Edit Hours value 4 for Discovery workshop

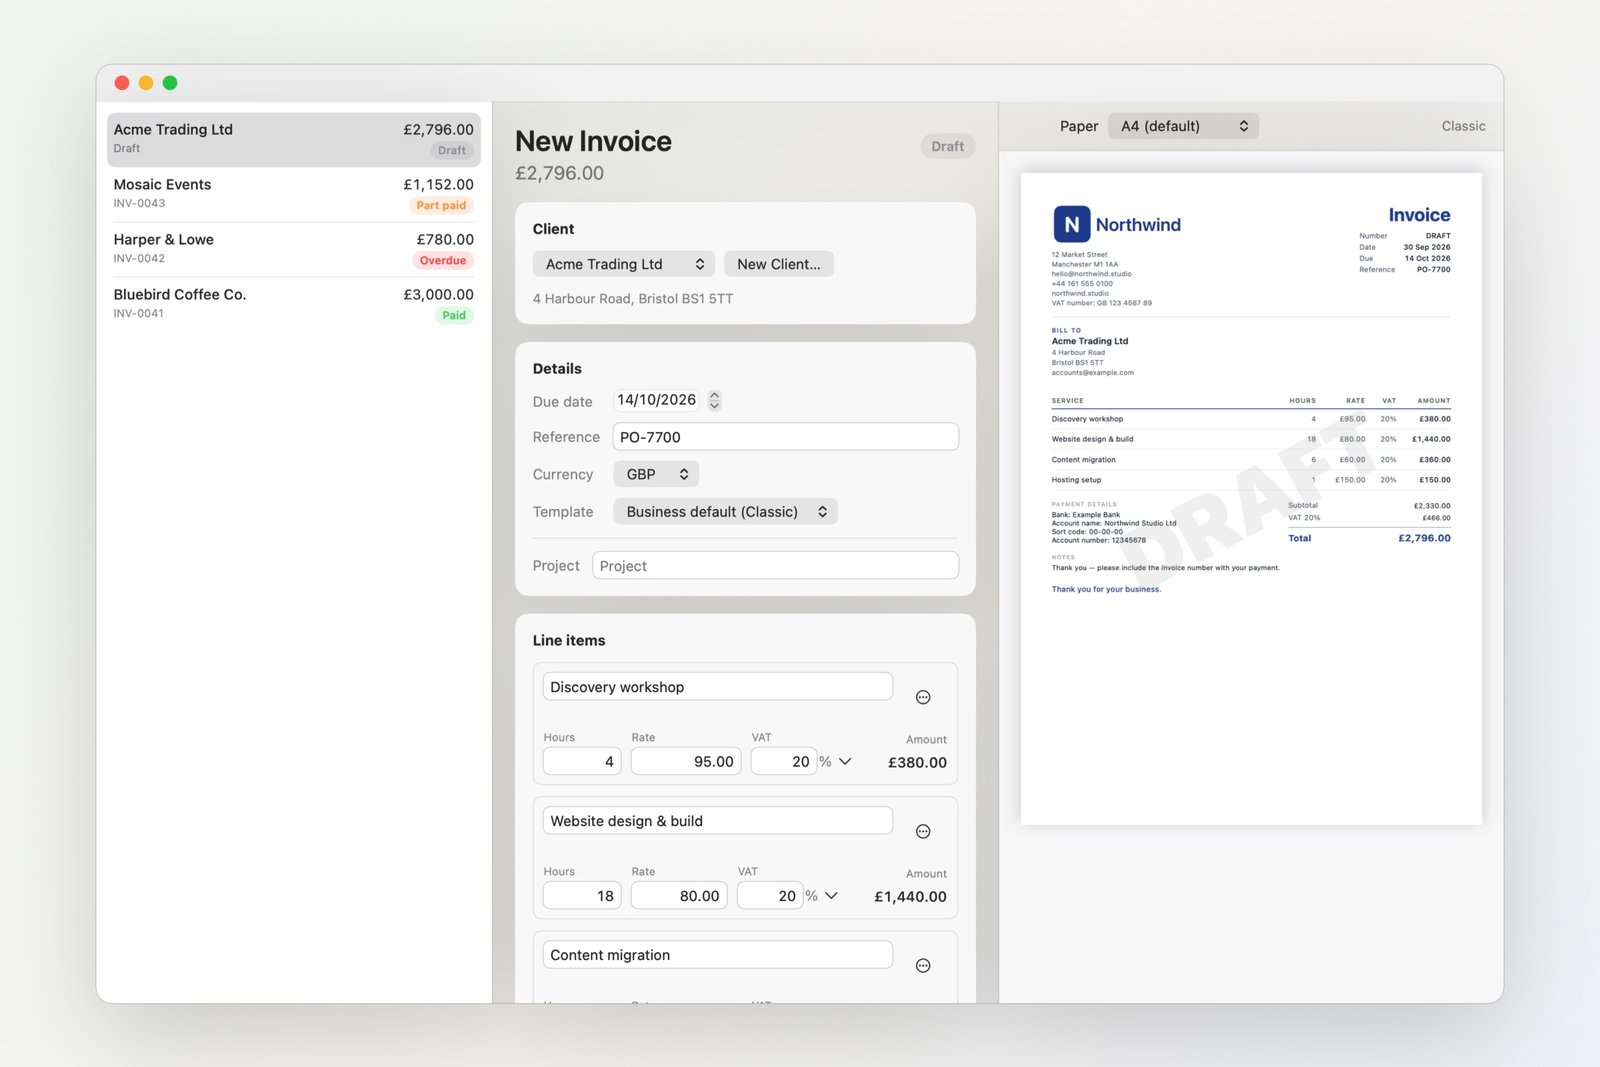click(x=582, y=761)
